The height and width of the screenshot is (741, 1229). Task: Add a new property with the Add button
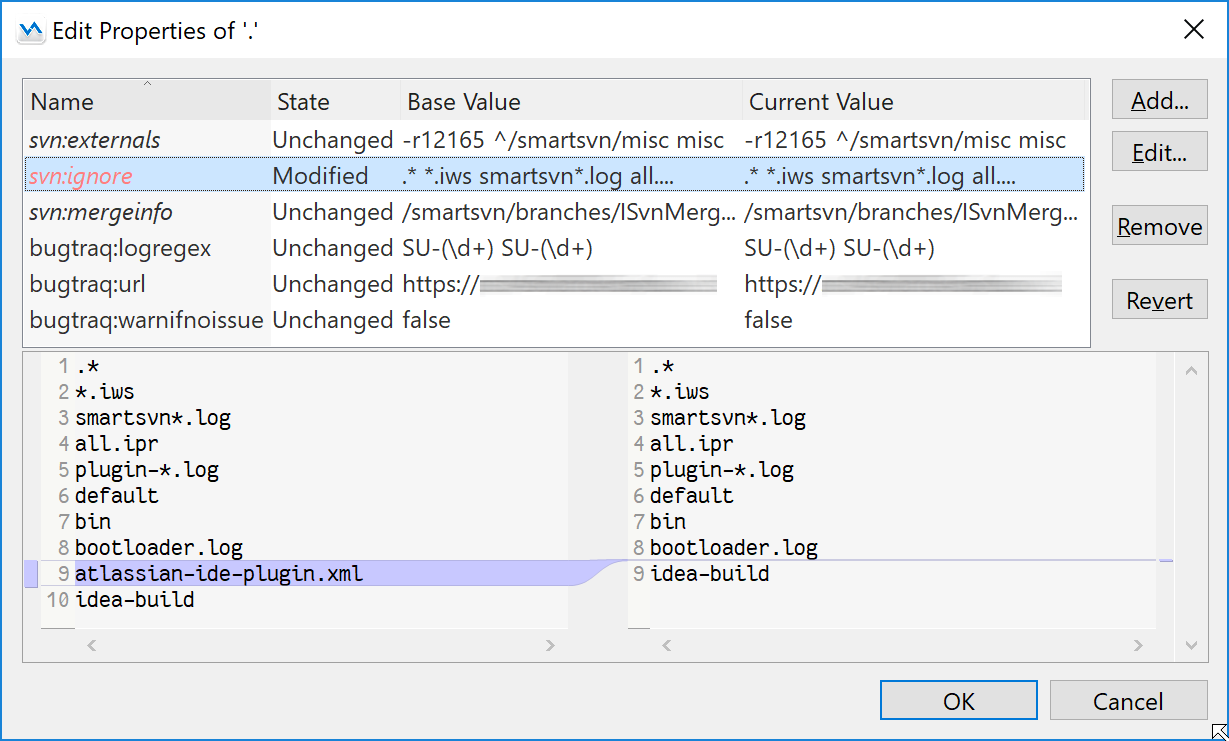(1159, 99)
